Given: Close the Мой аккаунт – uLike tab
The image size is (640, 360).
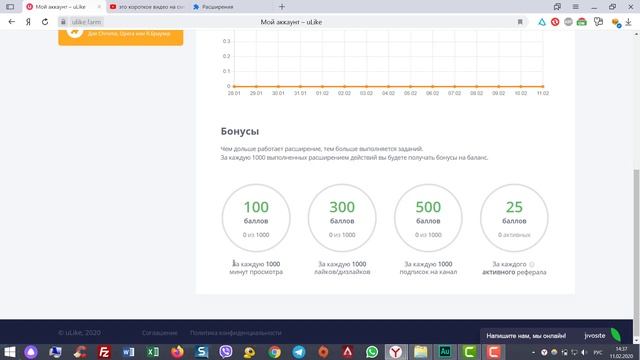Looking at the screenshot, I should (99, 7).
